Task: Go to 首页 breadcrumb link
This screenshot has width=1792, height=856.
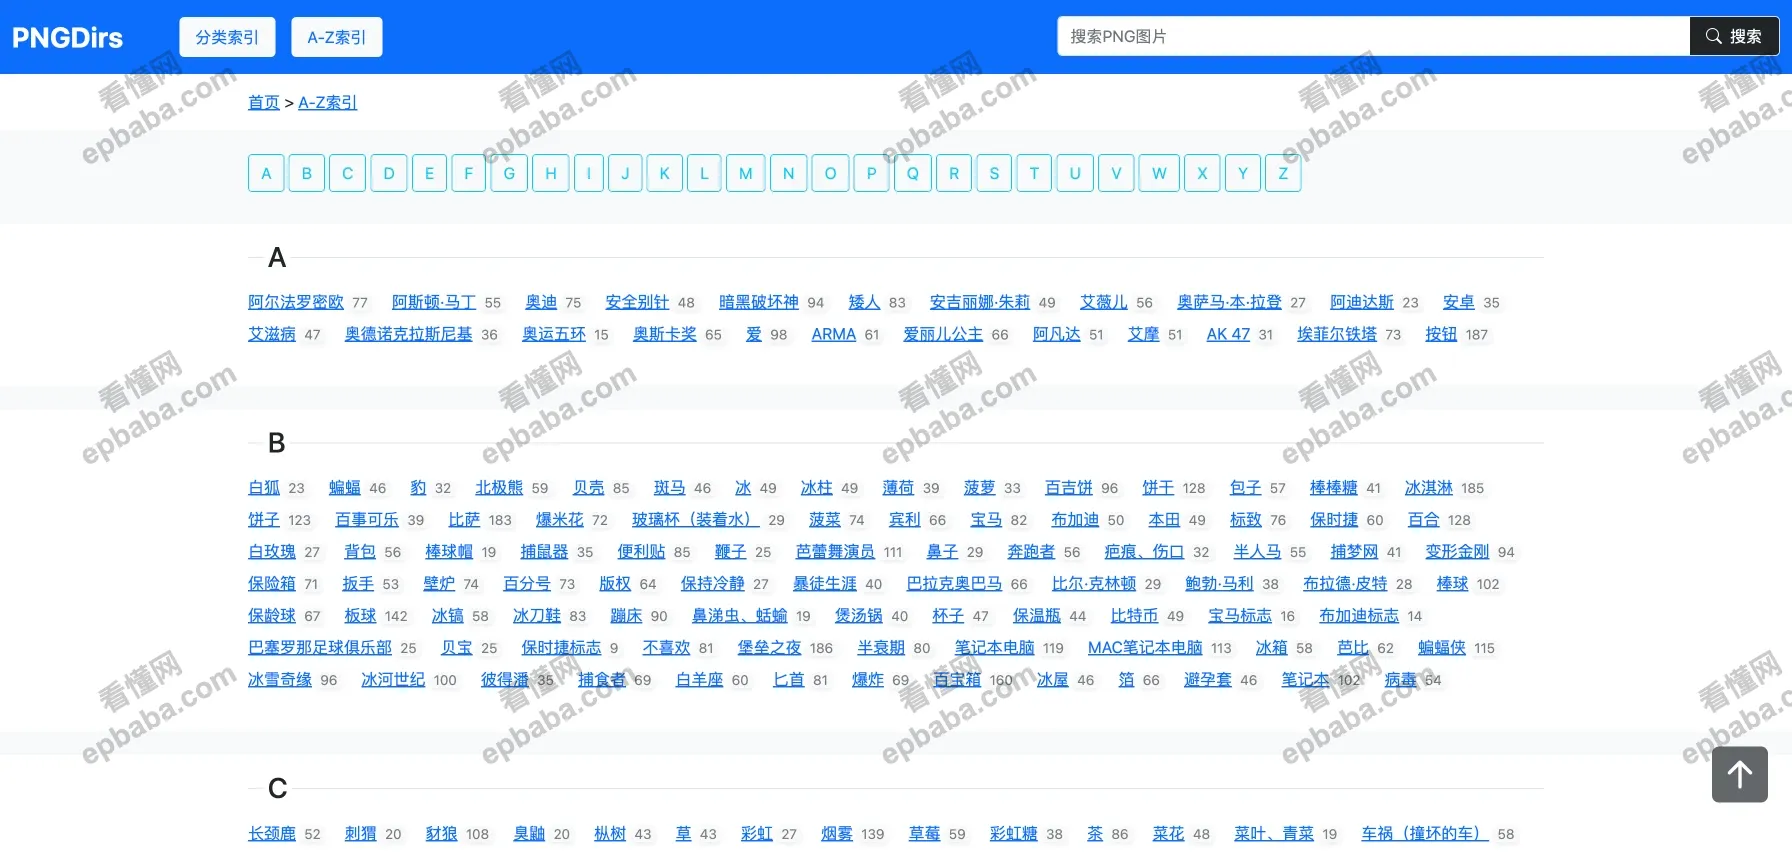Action: tap(264, 102)
